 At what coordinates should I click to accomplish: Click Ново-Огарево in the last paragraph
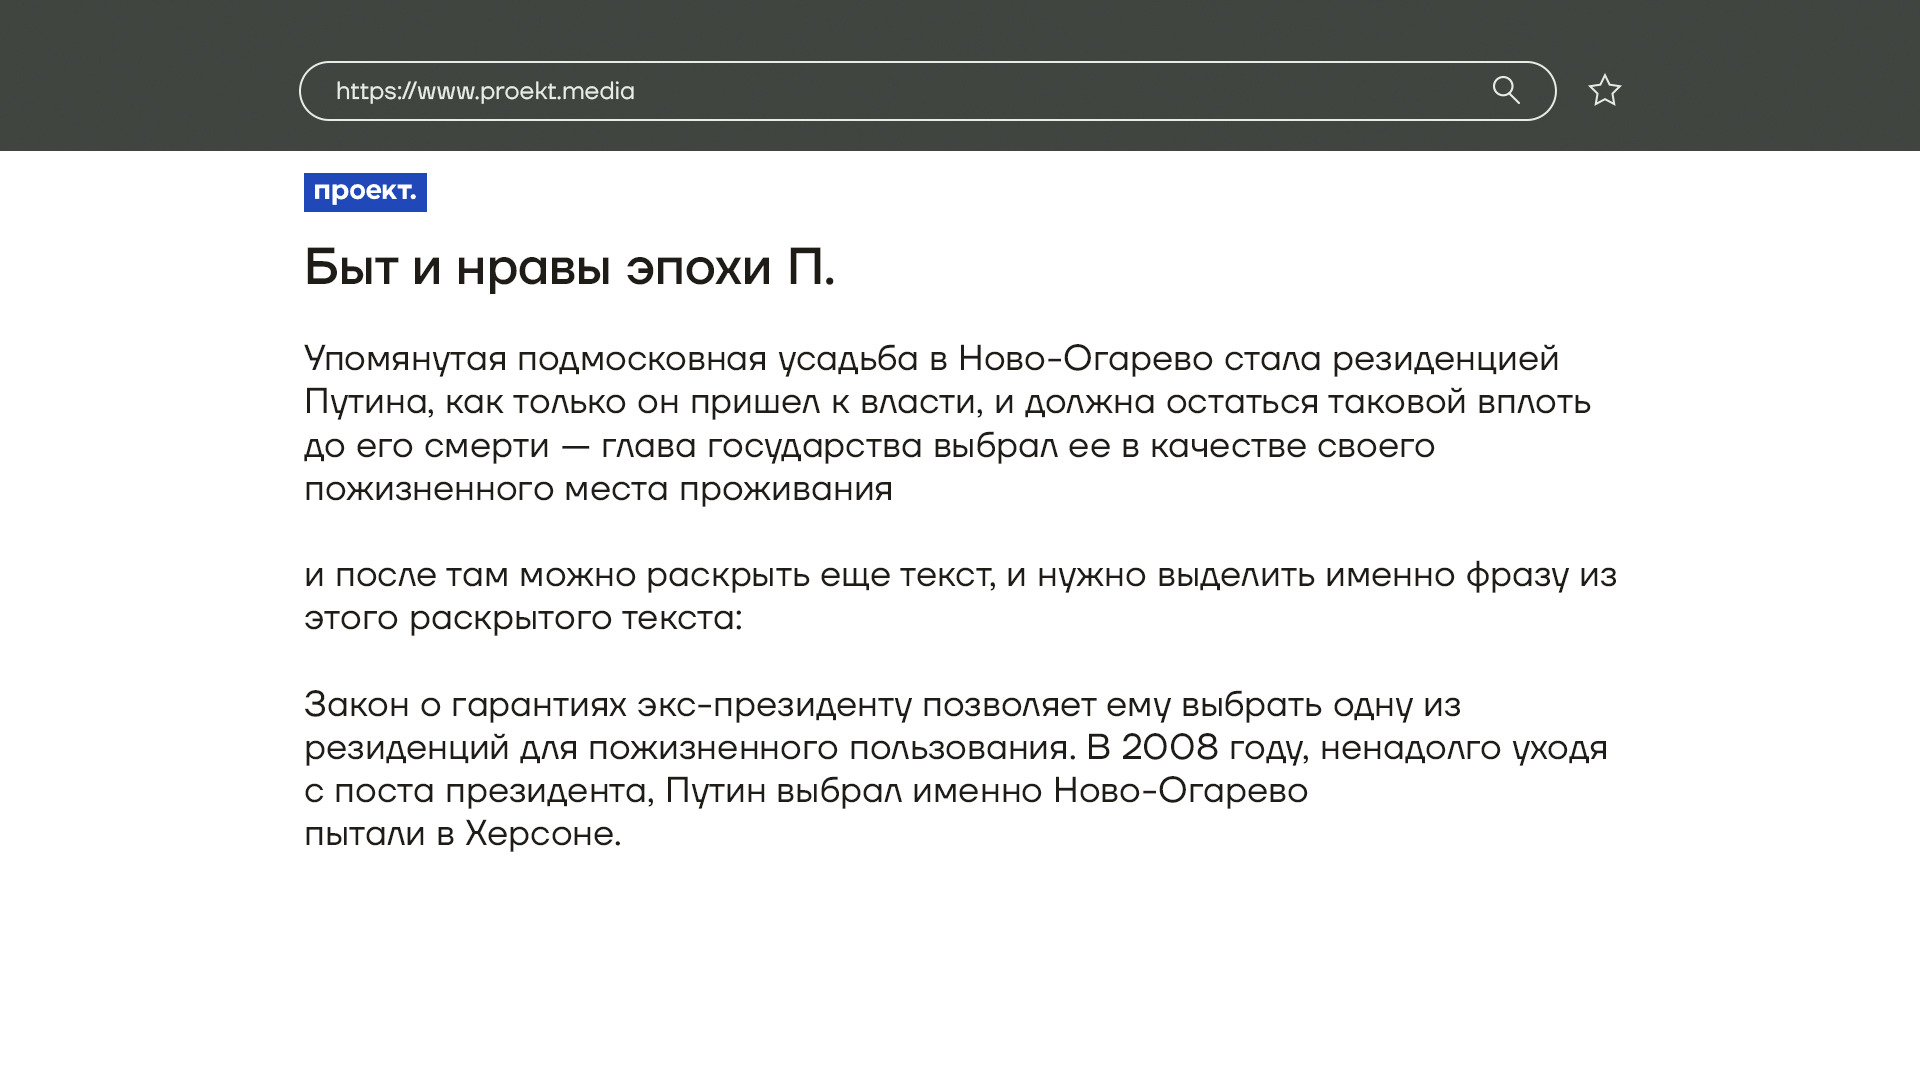[1180, 791]
